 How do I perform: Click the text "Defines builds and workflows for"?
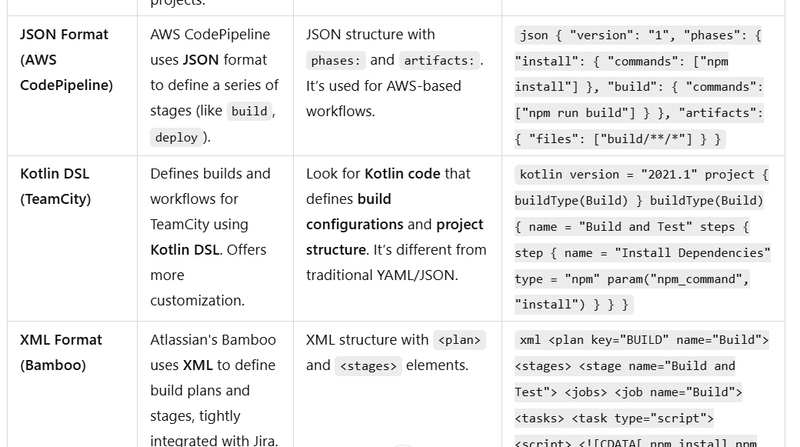210,186
